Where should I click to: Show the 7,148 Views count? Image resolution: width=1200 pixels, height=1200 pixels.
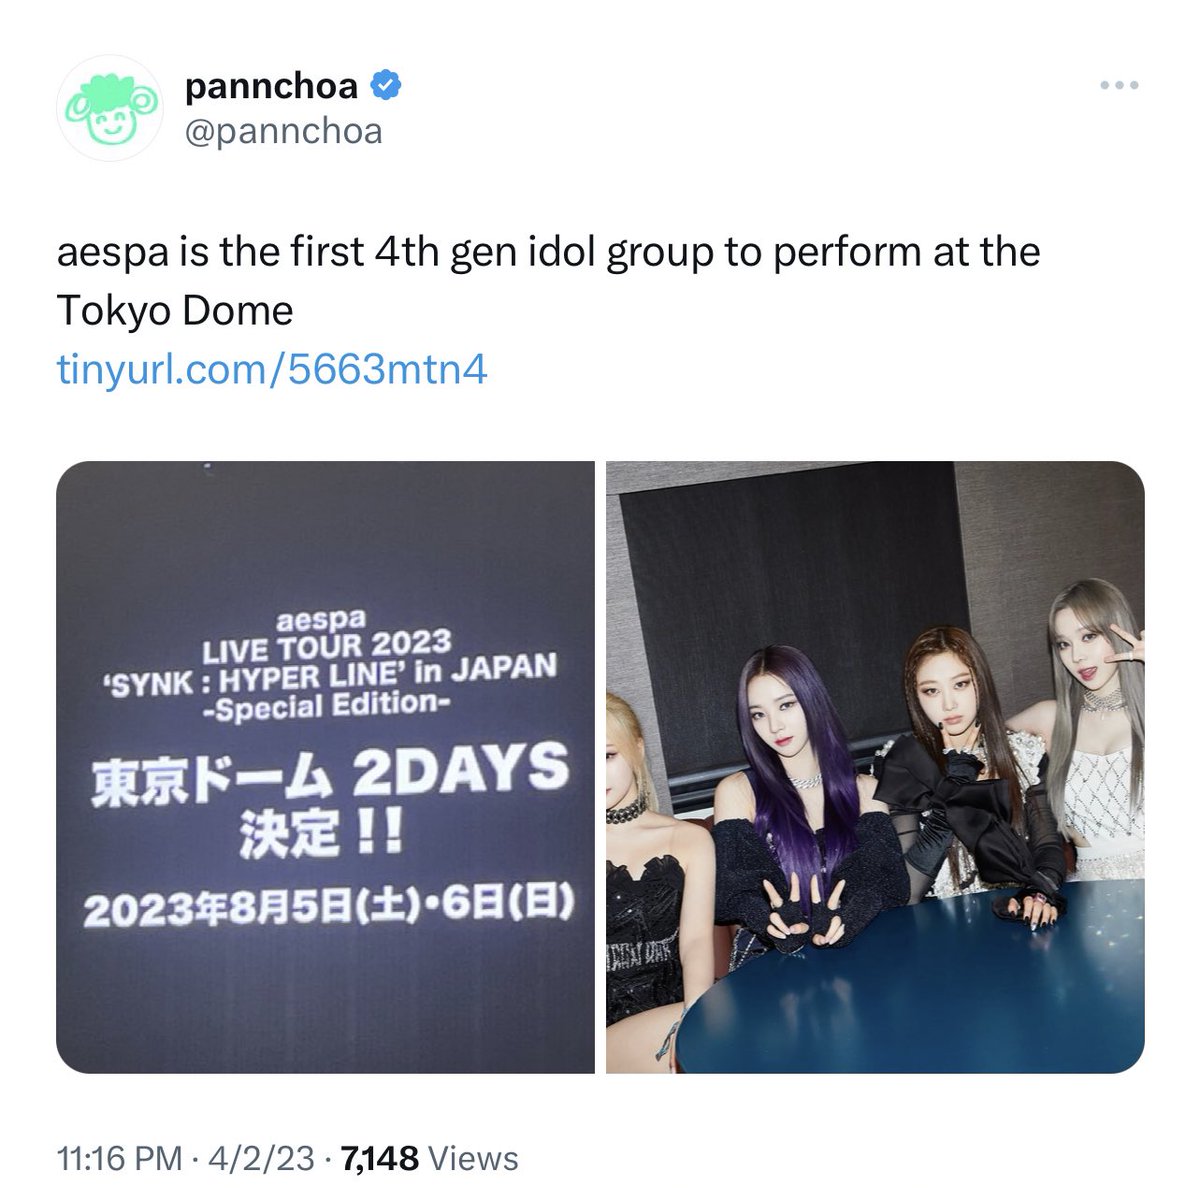pyautogui.click(x=430, y=1159)
